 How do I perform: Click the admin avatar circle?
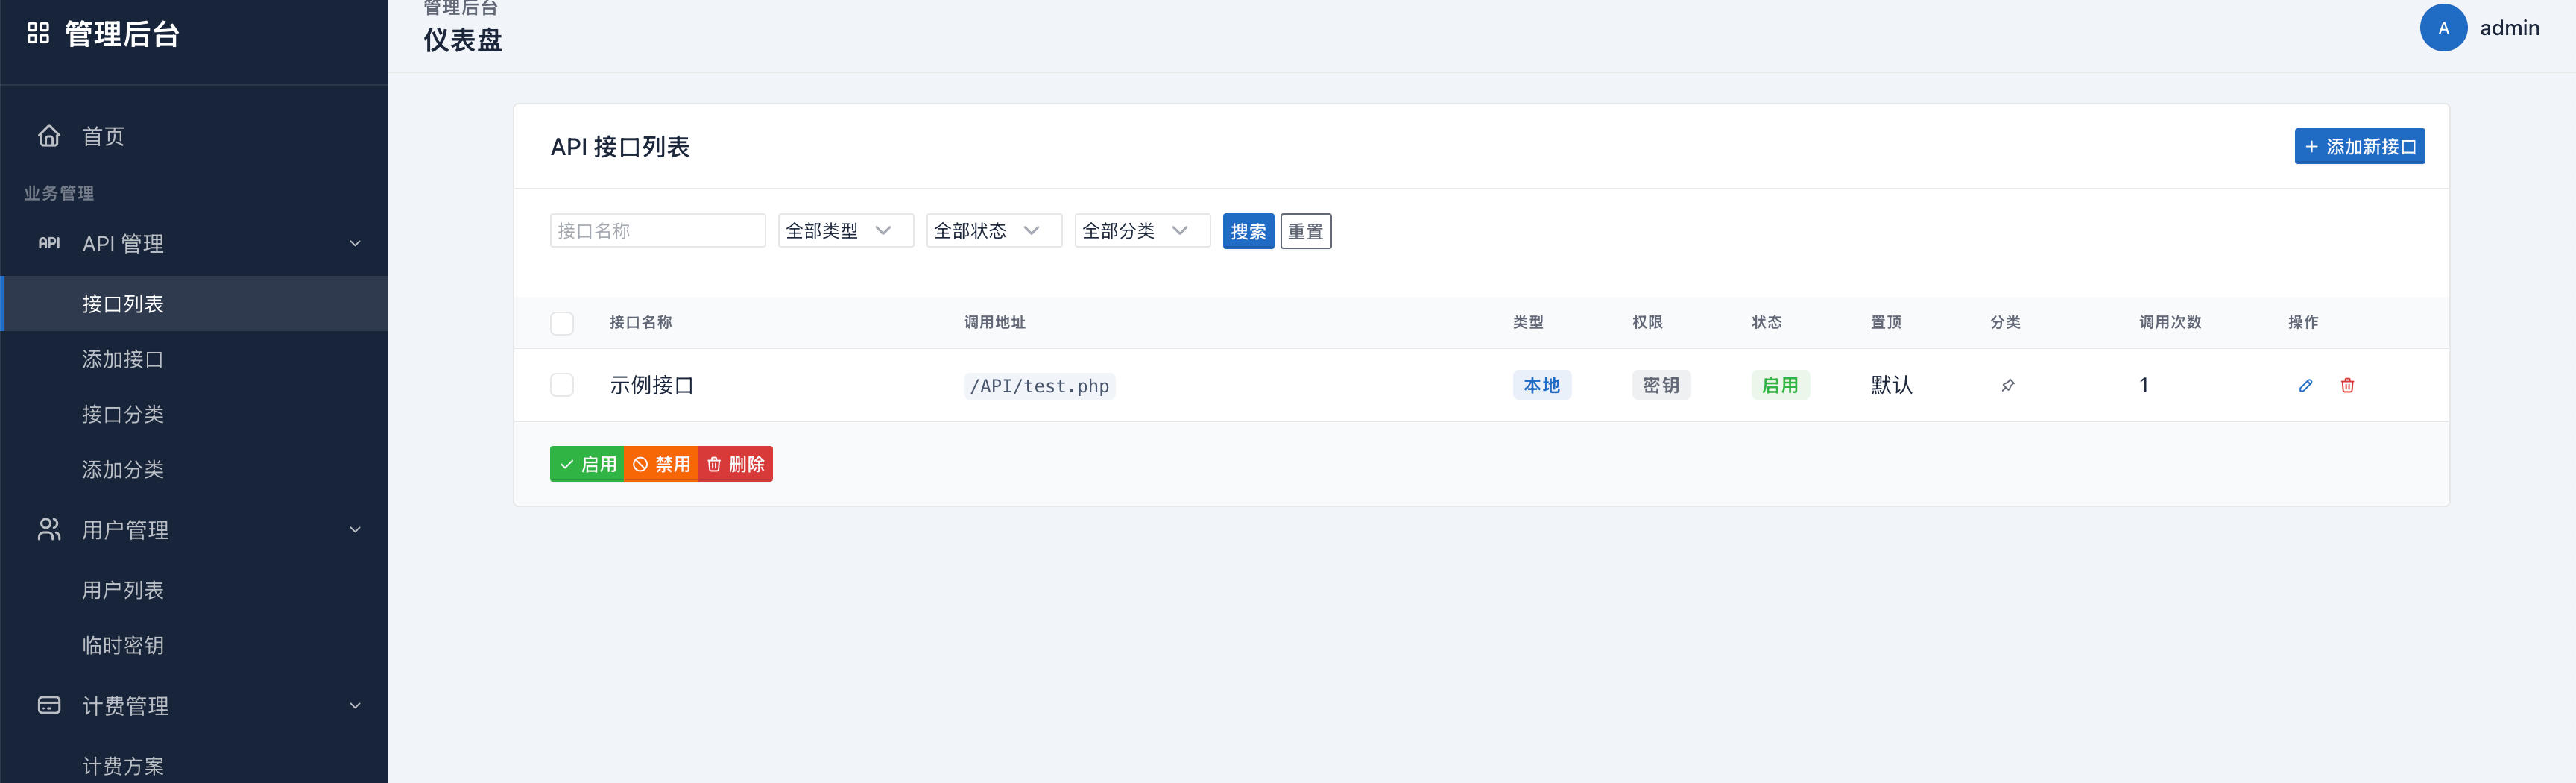click(x=2443, y=28)
